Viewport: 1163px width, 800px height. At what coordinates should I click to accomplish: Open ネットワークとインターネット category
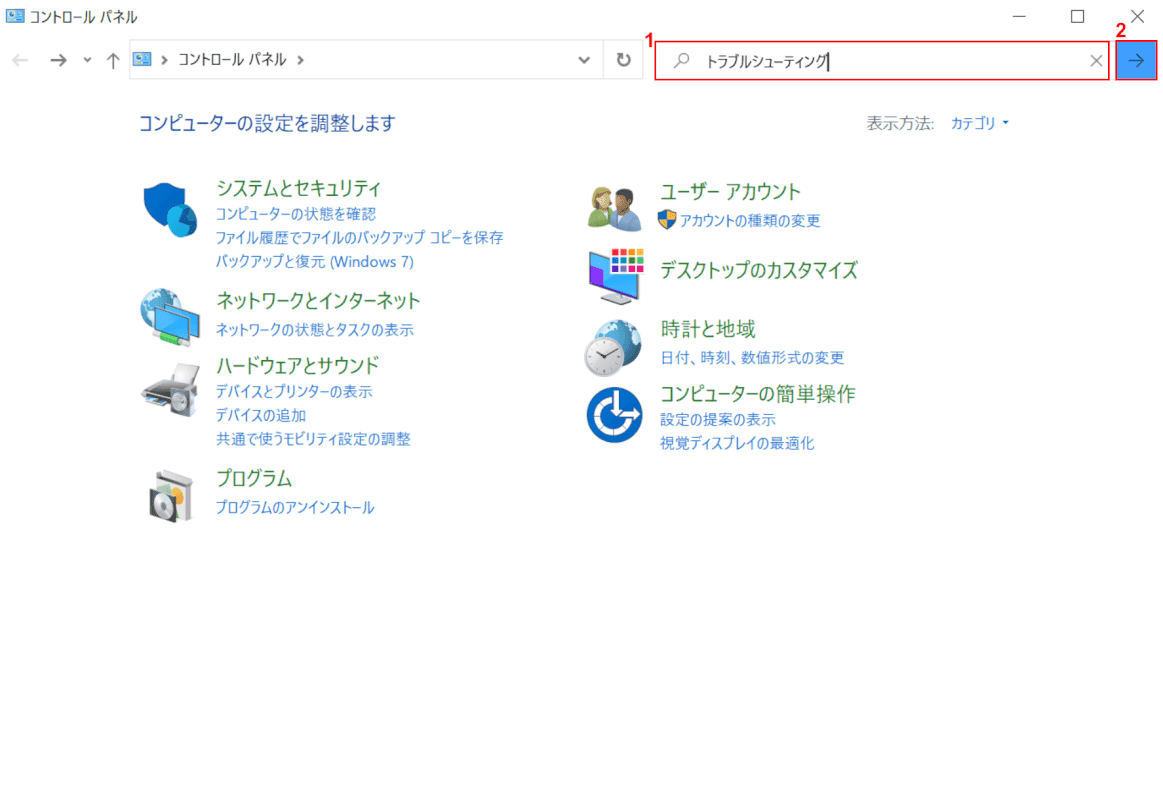pos(318,300)
